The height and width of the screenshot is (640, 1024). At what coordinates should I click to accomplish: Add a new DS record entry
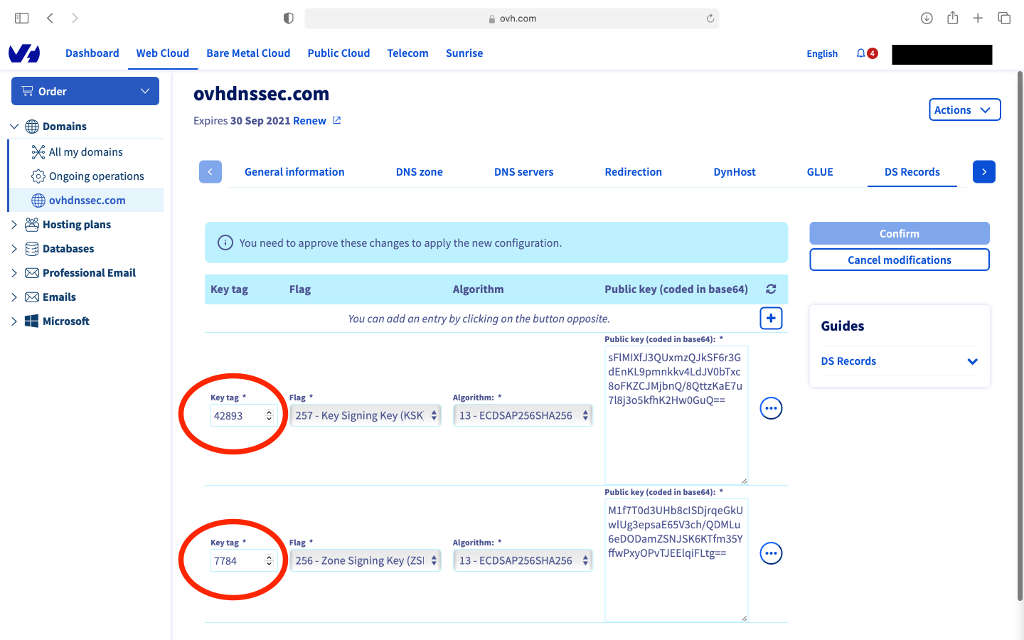point(771,319)
